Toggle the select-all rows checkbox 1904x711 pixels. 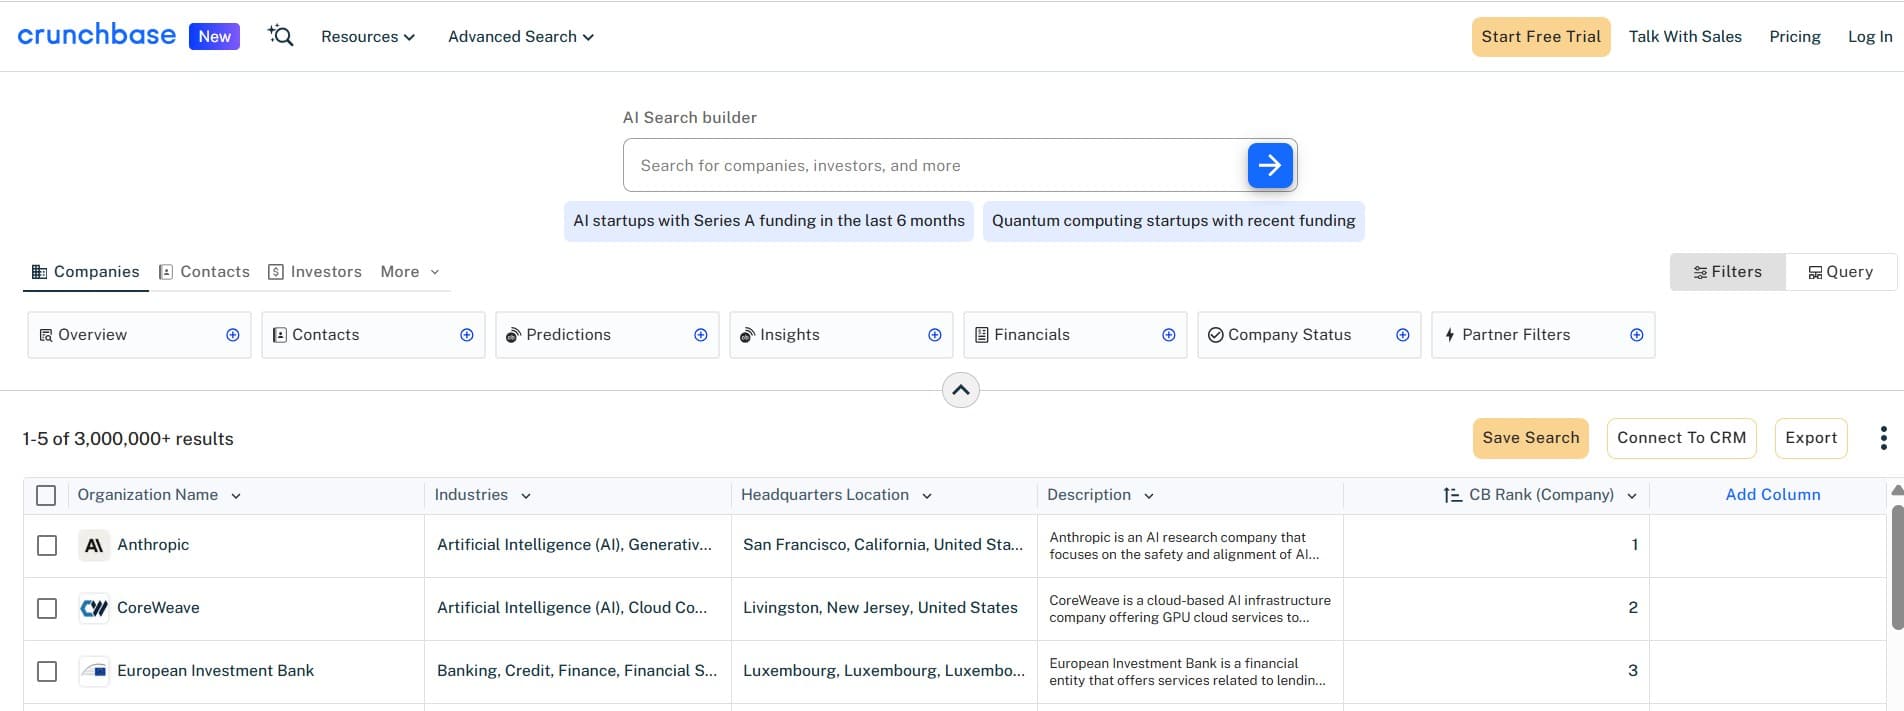(x=46, y=495)
